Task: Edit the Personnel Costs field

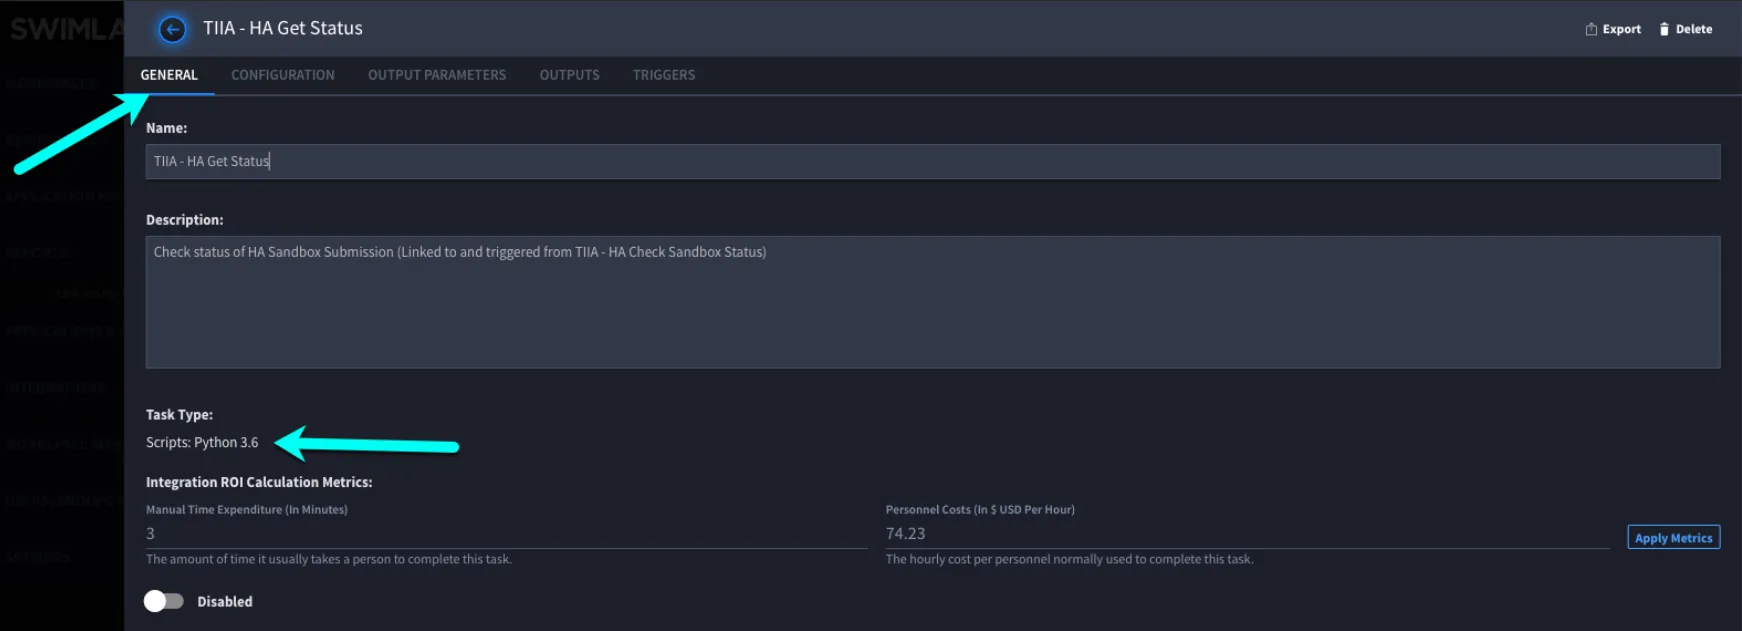Action: pos(1247,534)
